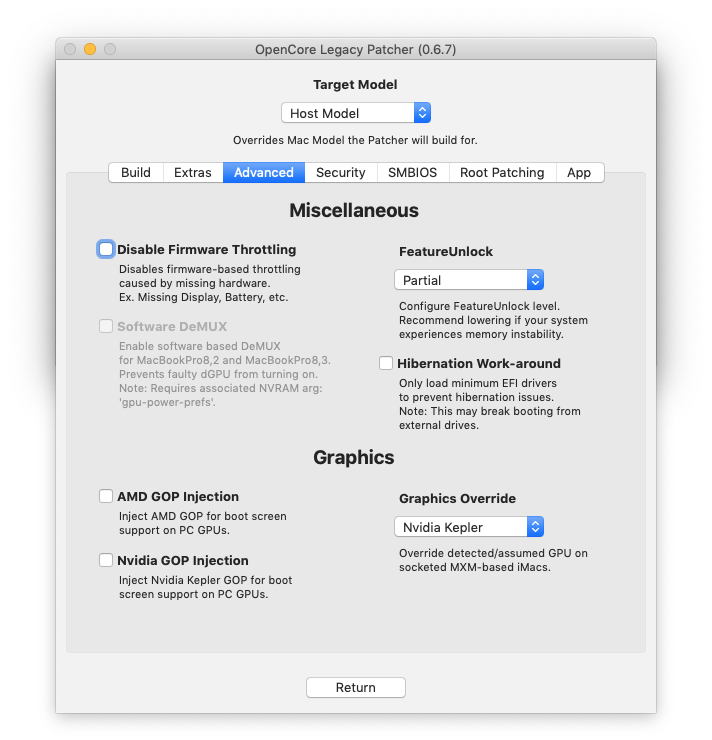Click the Miscellaneous section heading
Viewport: 712px width, 740px height.
point(354,210)
